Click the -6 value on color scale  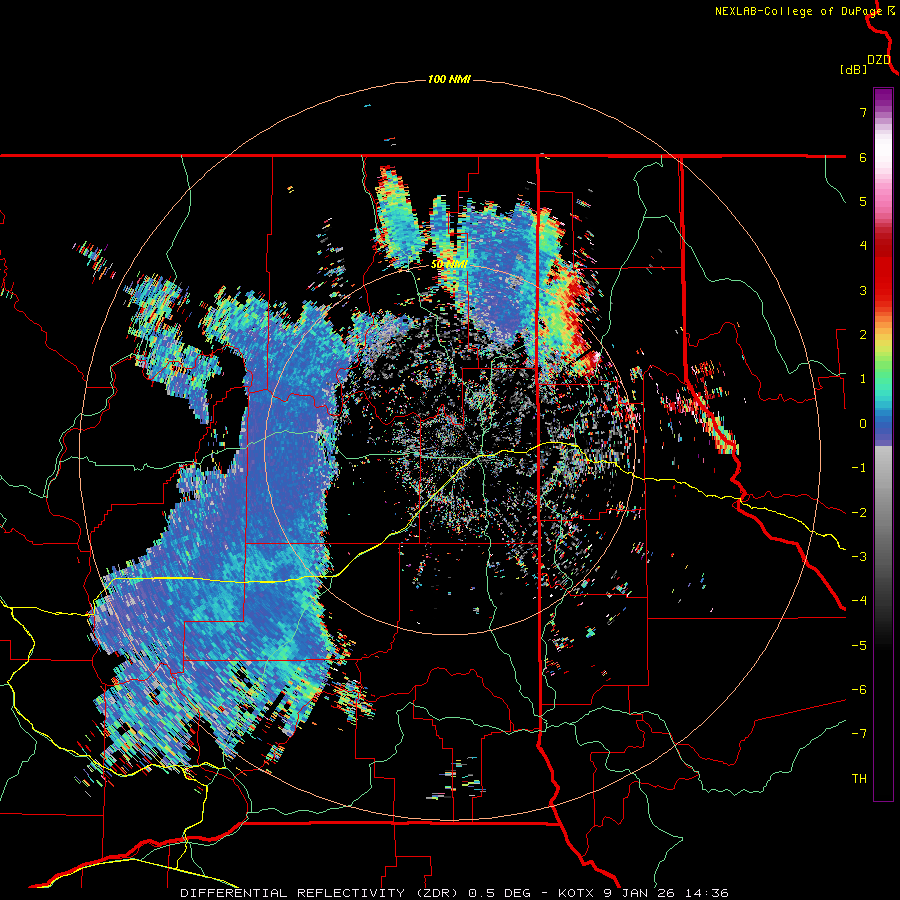point(859,690)
